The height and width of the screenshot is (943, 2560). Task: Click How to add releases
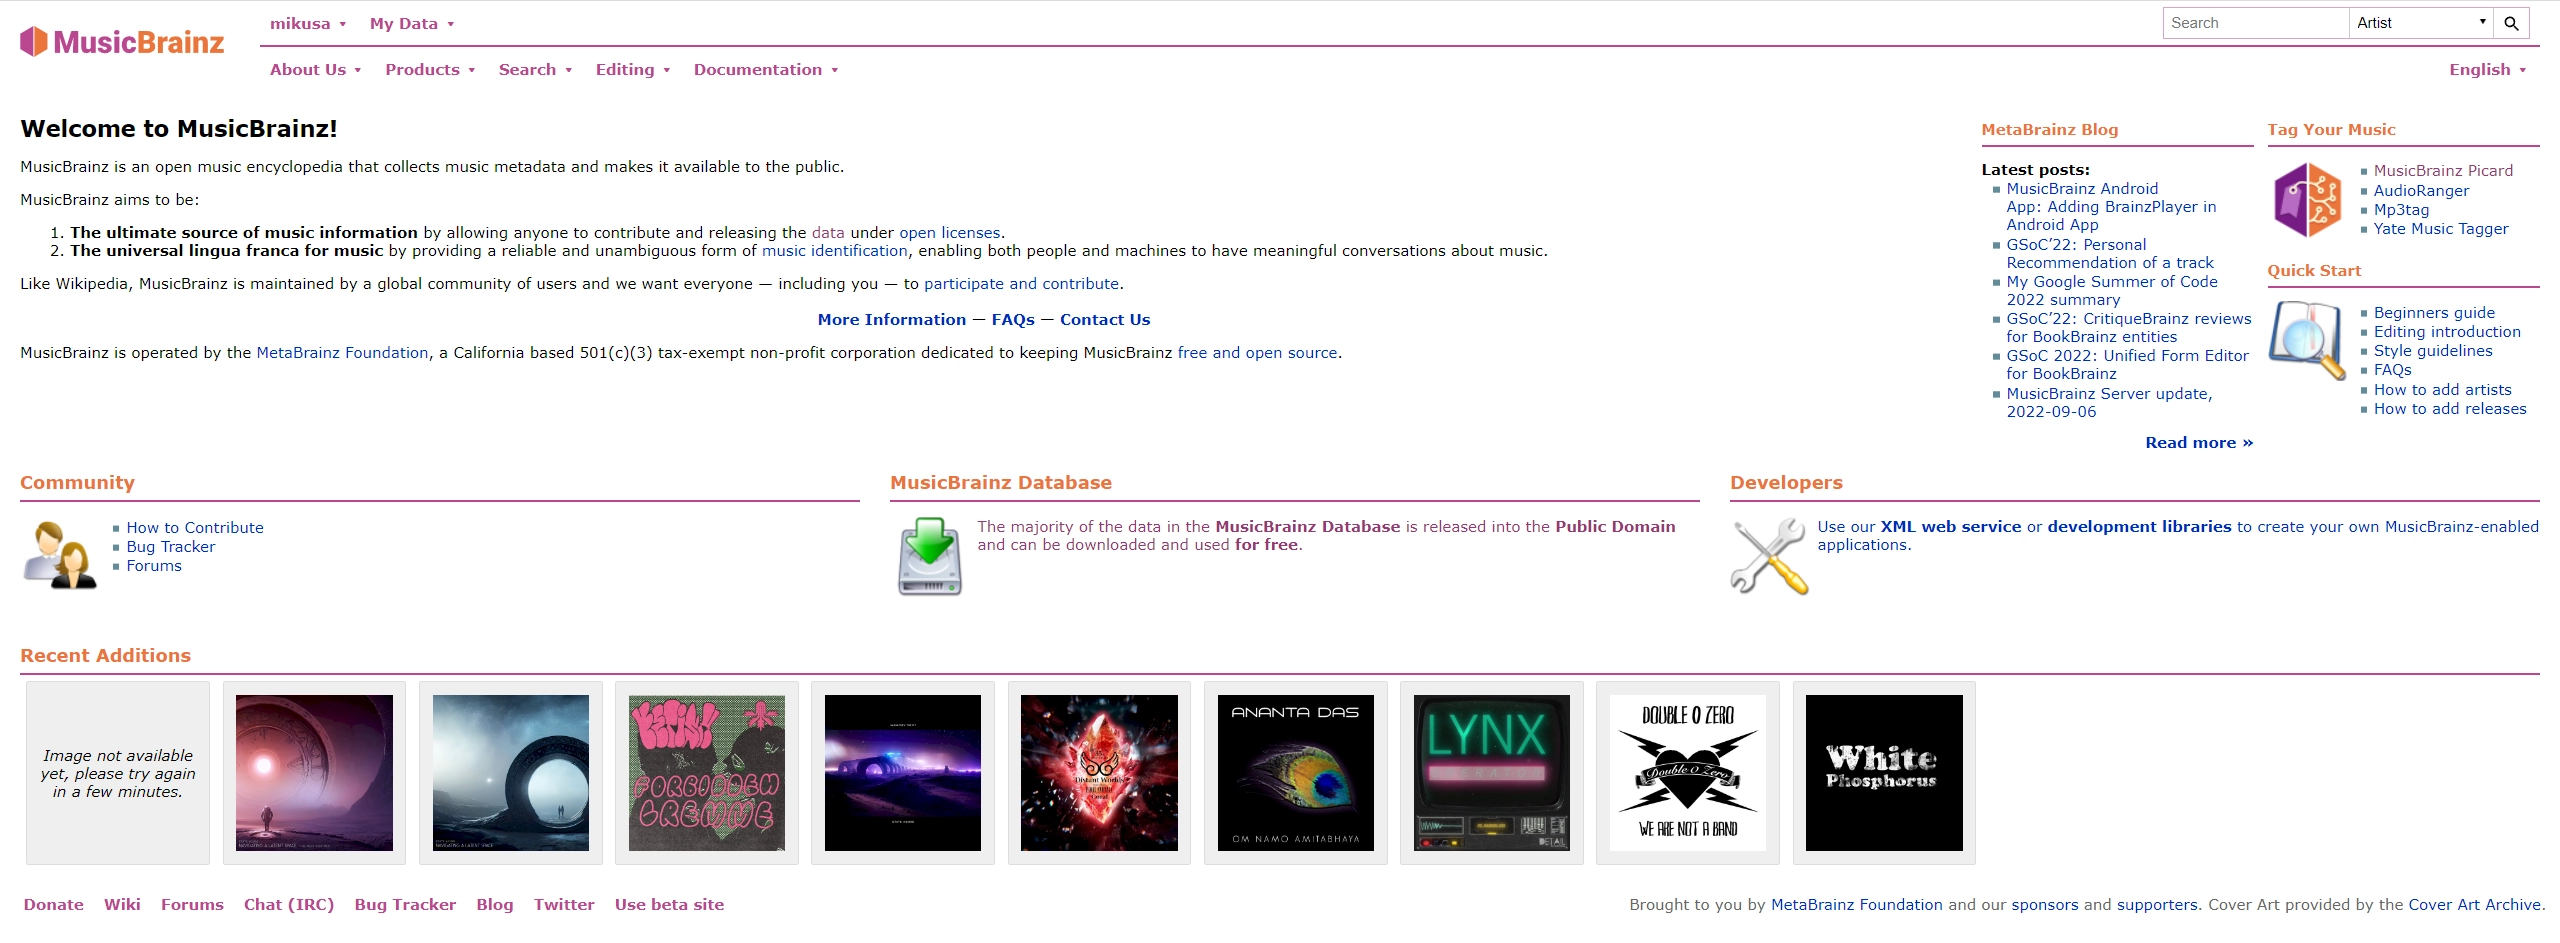click(2450, 408)
